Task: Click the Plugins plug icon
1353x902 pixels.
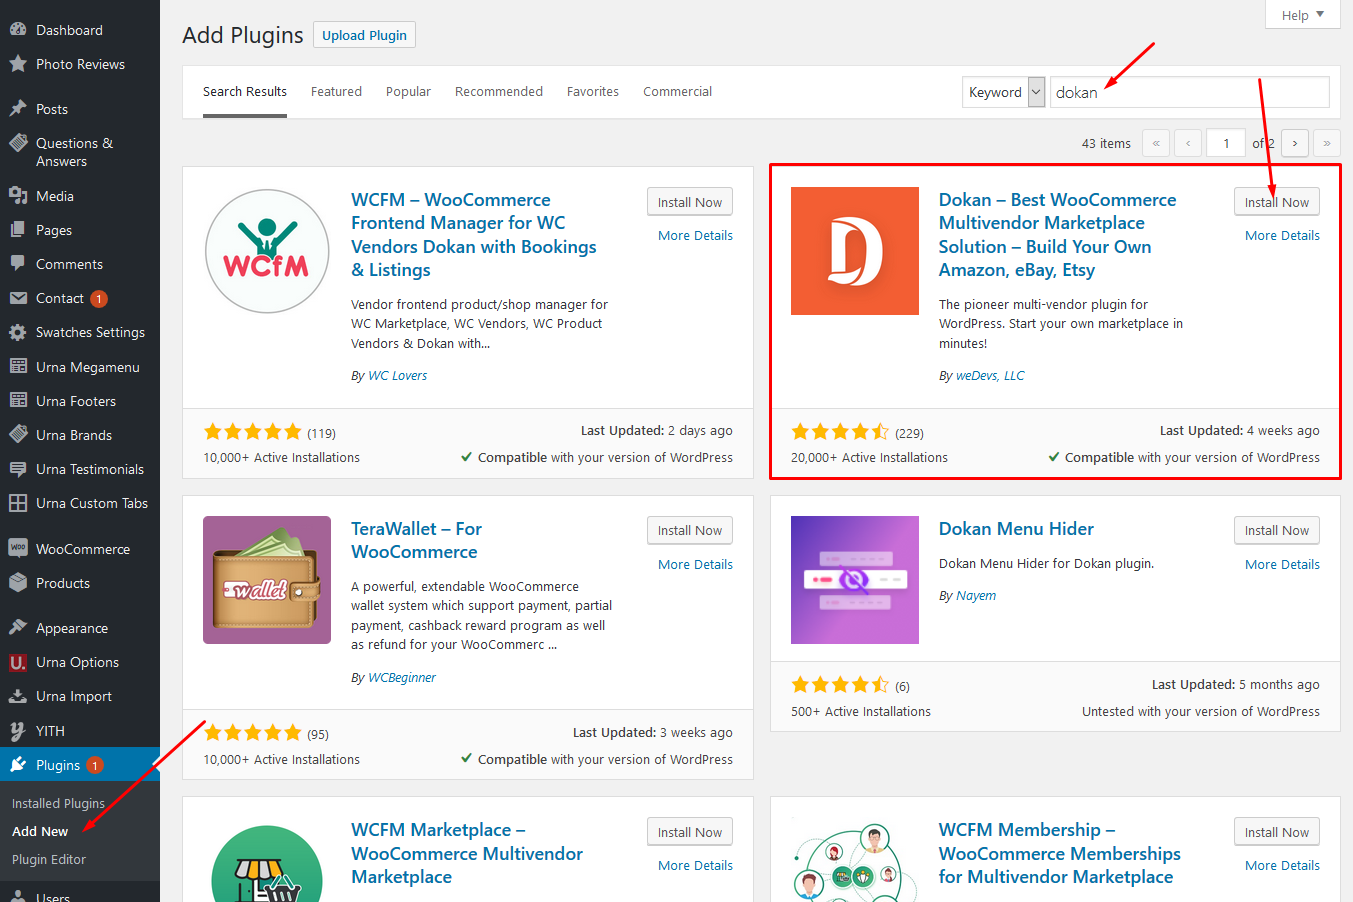Action: 18,765
